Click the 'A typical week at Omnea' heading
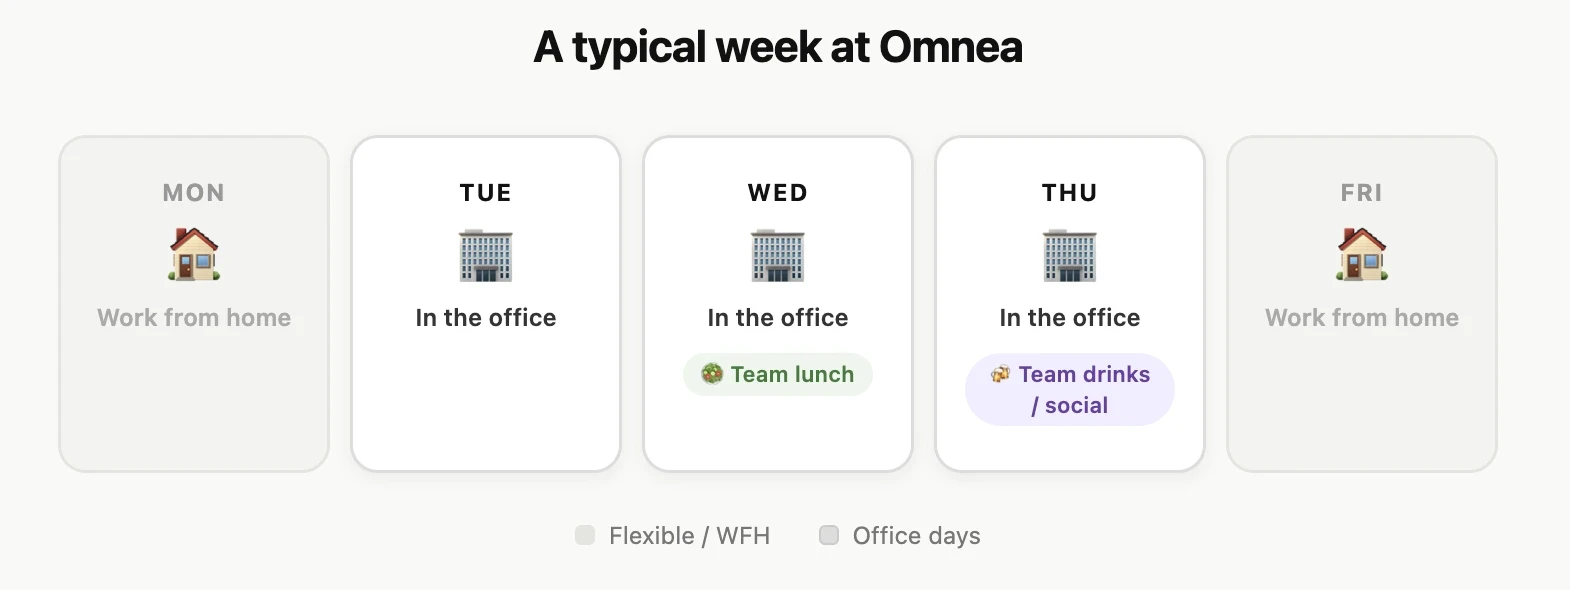The width and height of the screenshot is (1570, 590). (778, 47)
